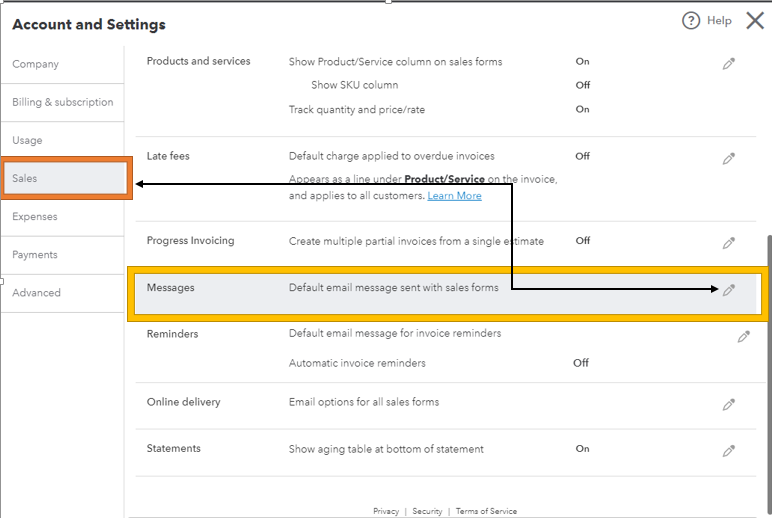Image resolution: width=772 pixels, height=518 pixels.
Task: Switch to the Payments tab
Action: point(35,255)
